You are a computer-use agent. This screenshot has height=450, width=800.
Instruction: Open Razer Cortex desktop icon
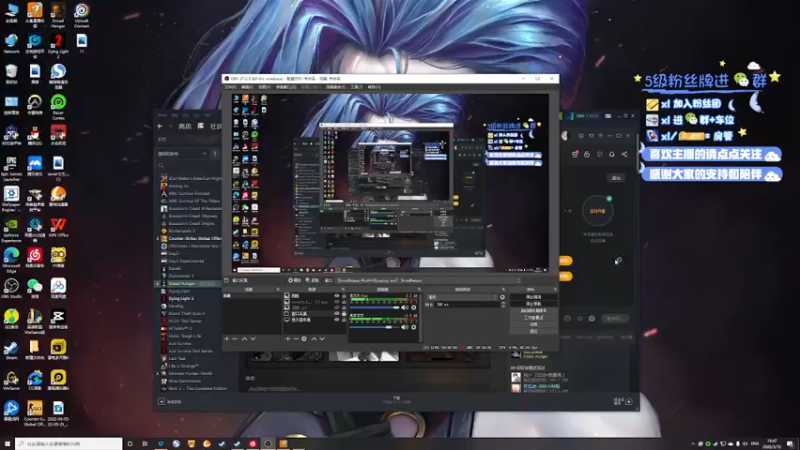point(58,108)
